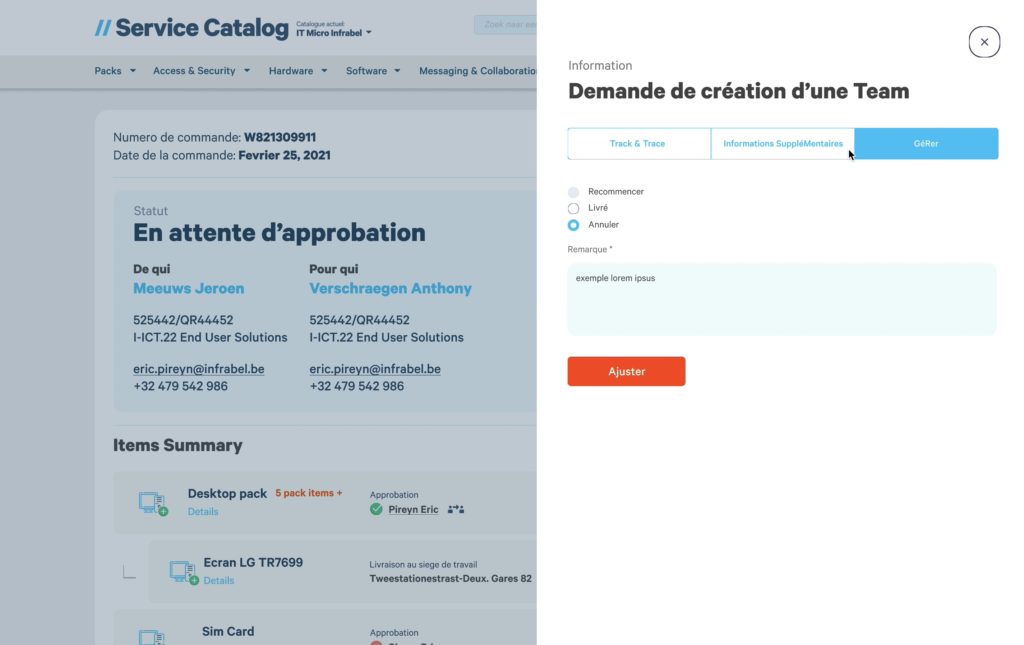Viewport: 1024px width, 645px height.
Task: Expand the 5 pack items plus
Action: click(x=309, y=493)
